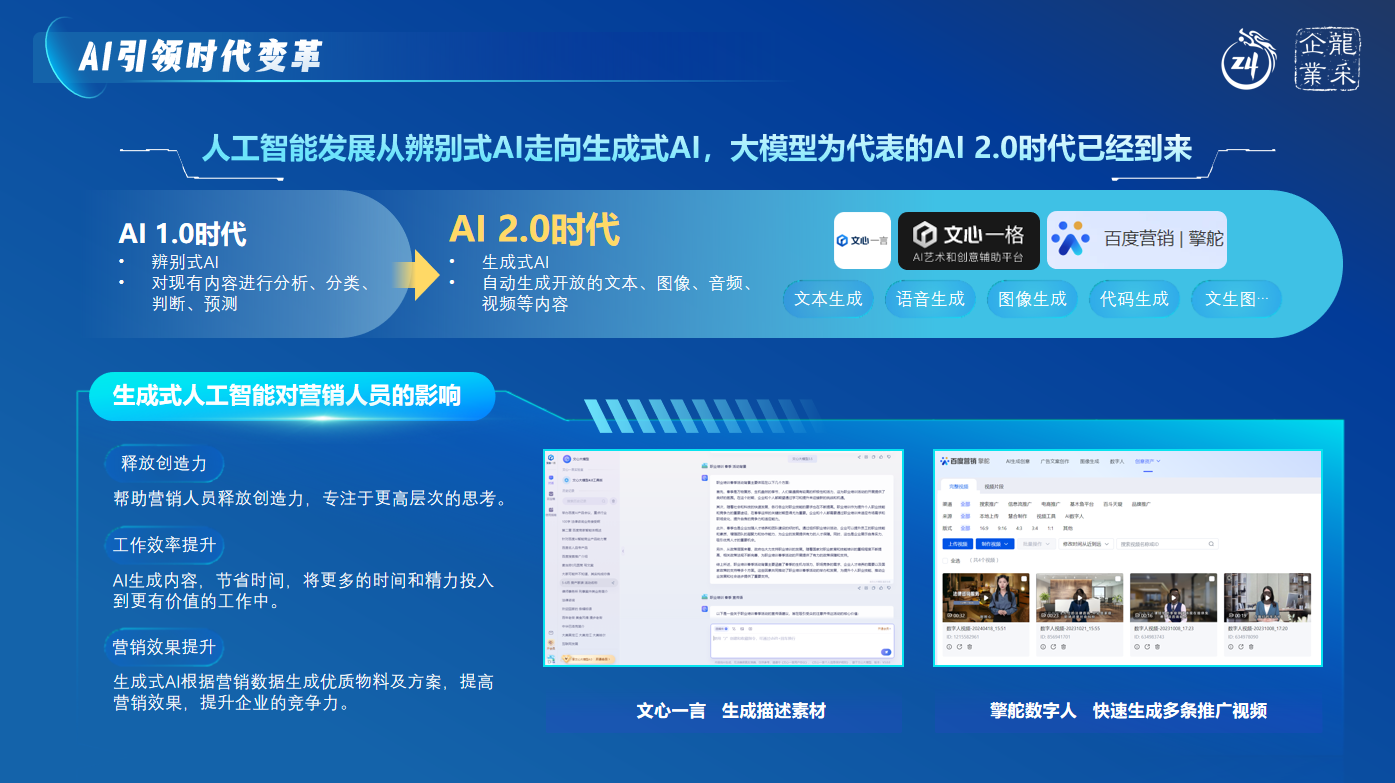Filter by 搜索推广 channel
Screen dimensions: 1395x783
[988, 504]
